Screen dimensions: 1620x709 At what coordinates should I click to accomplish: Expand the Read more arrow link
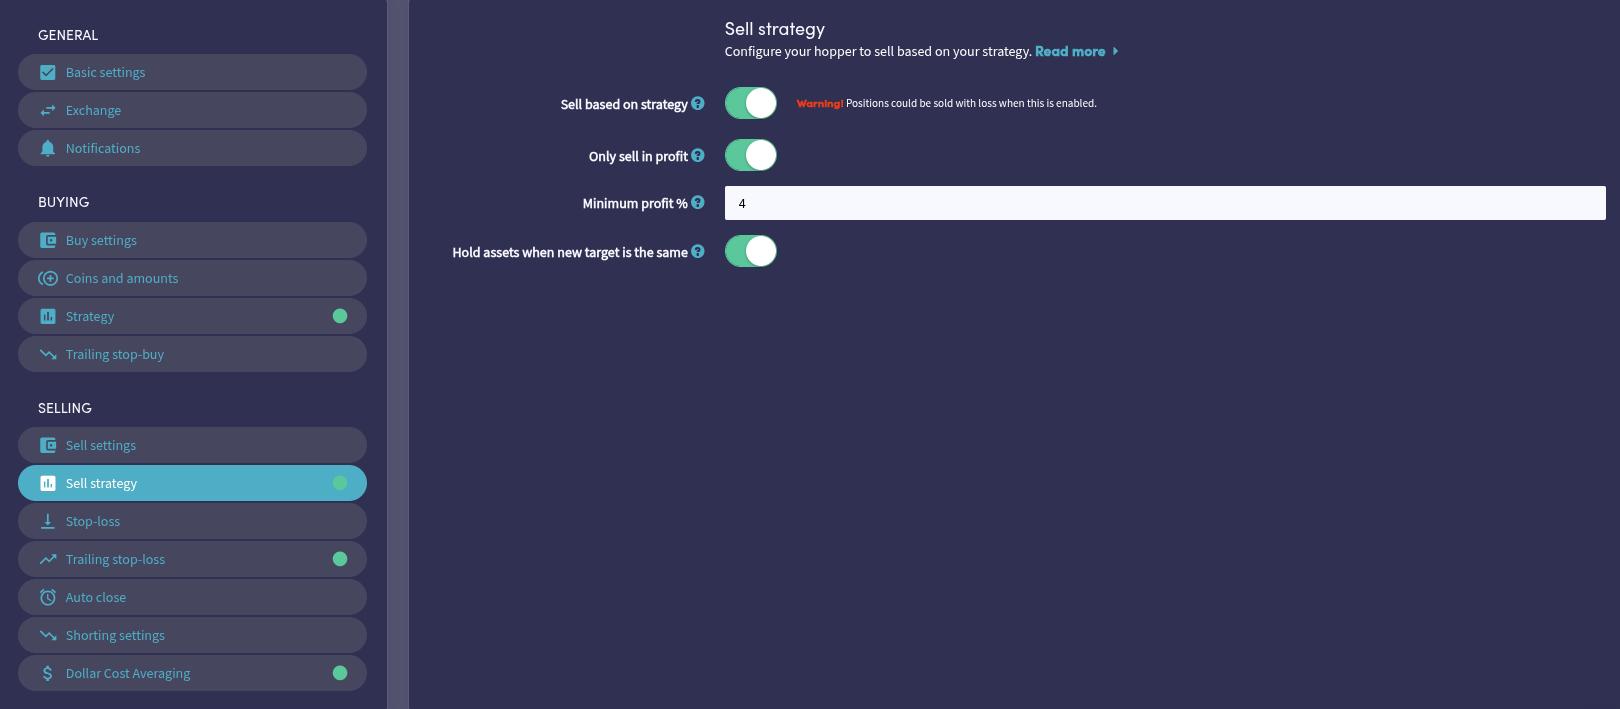pos(1115,51)
